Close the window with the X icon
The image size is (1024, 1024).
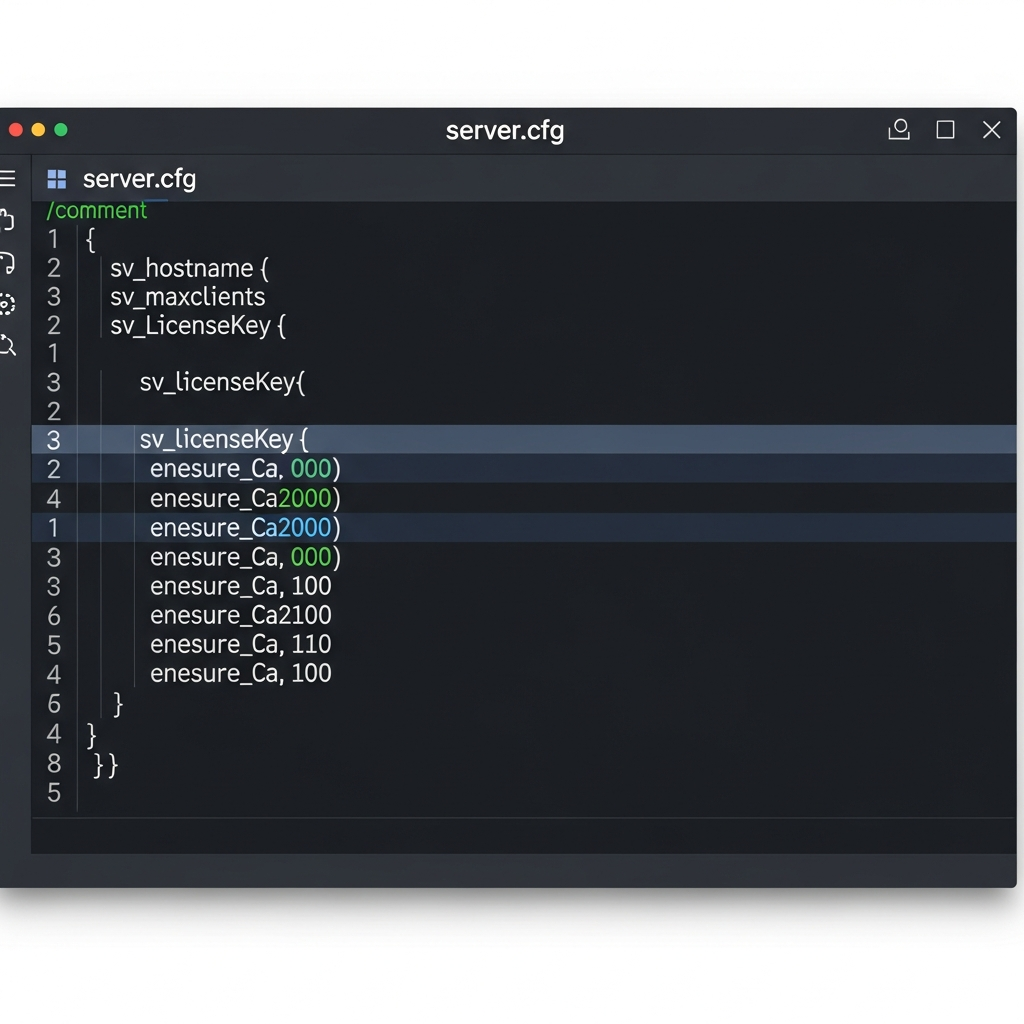[991, 130]
